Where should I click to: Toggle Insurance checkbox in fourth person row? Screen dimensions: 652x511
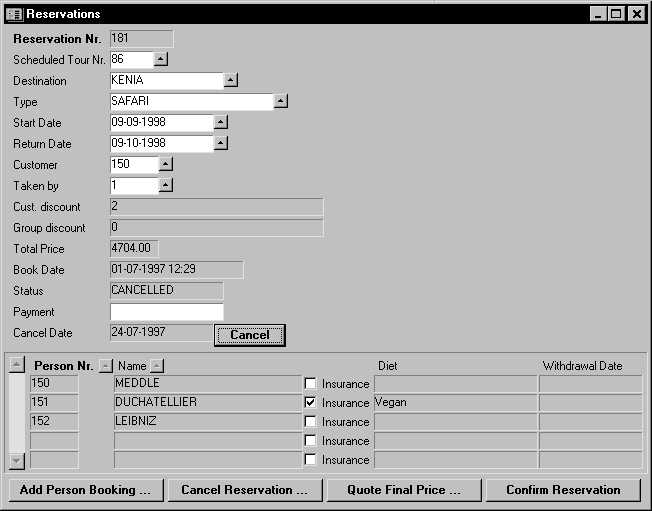tap(310, 440)
